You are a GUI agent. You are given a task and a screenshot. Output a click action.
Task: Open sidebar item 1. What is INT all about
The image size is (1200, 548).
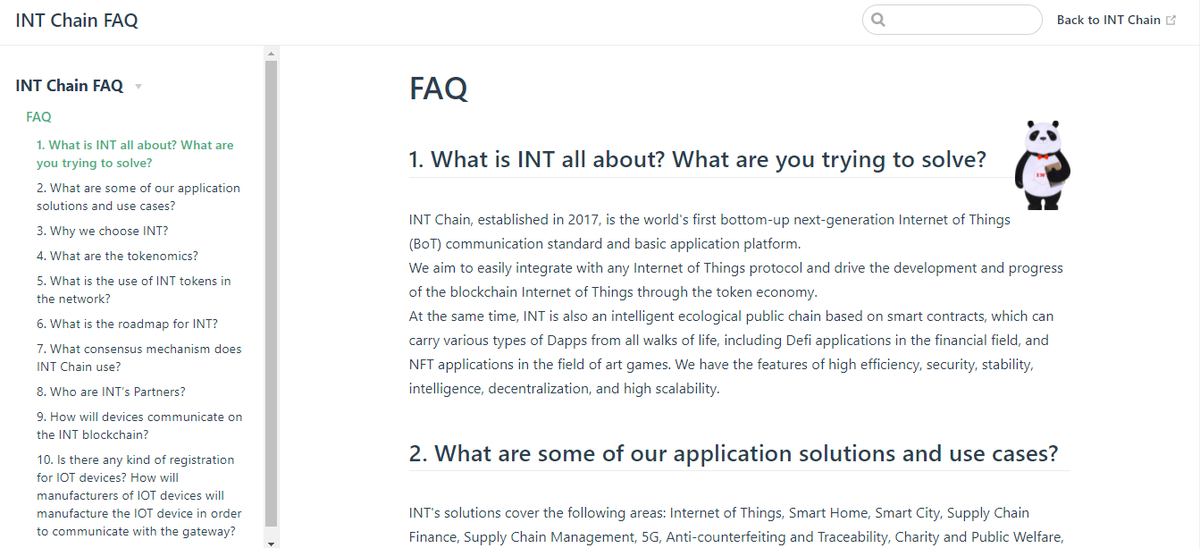(x=135, y=154)
